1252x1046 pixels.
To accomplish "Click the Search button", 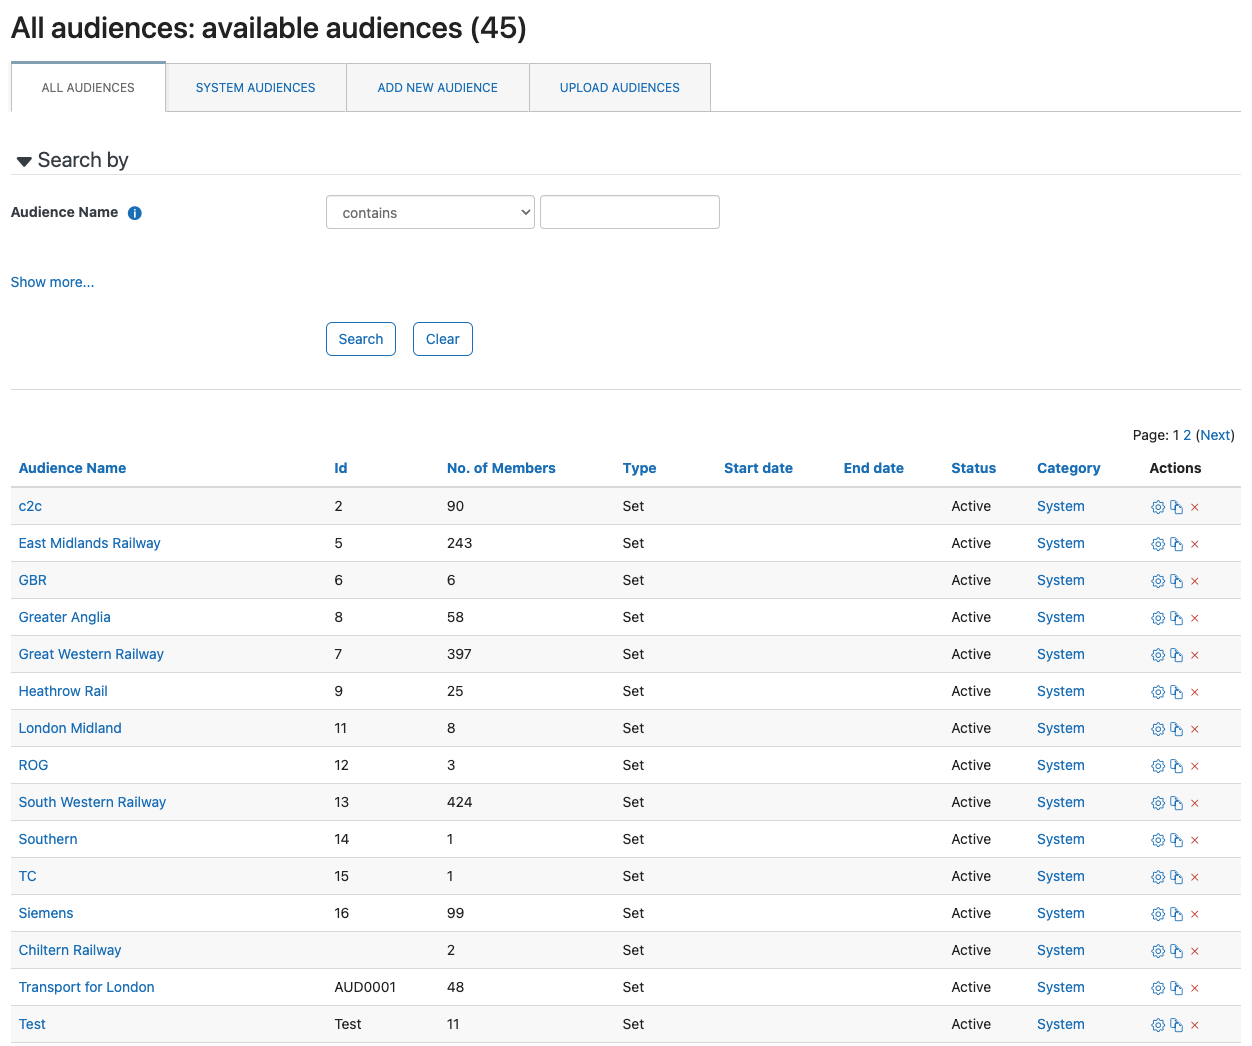I will (361, 339).
